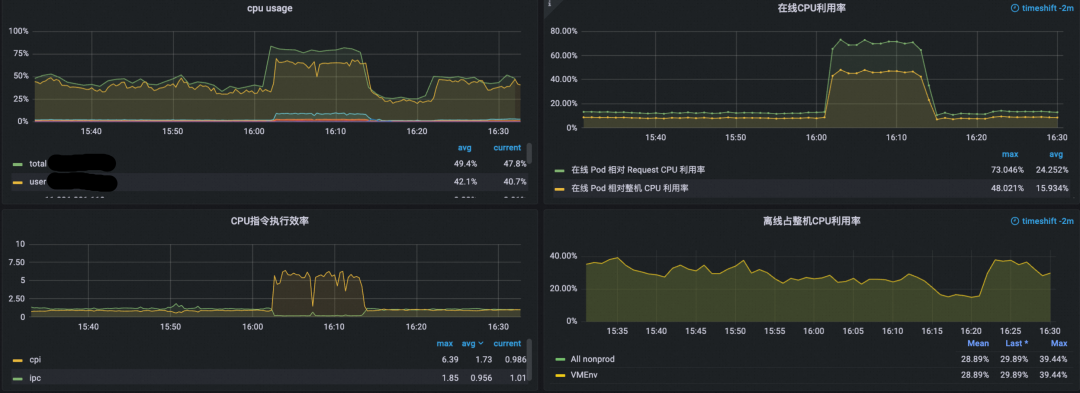Click 15:50 time label in CPU指令执行效率 chart
The width and height of the screenshot is (1080, 393).
coord(172,327)
